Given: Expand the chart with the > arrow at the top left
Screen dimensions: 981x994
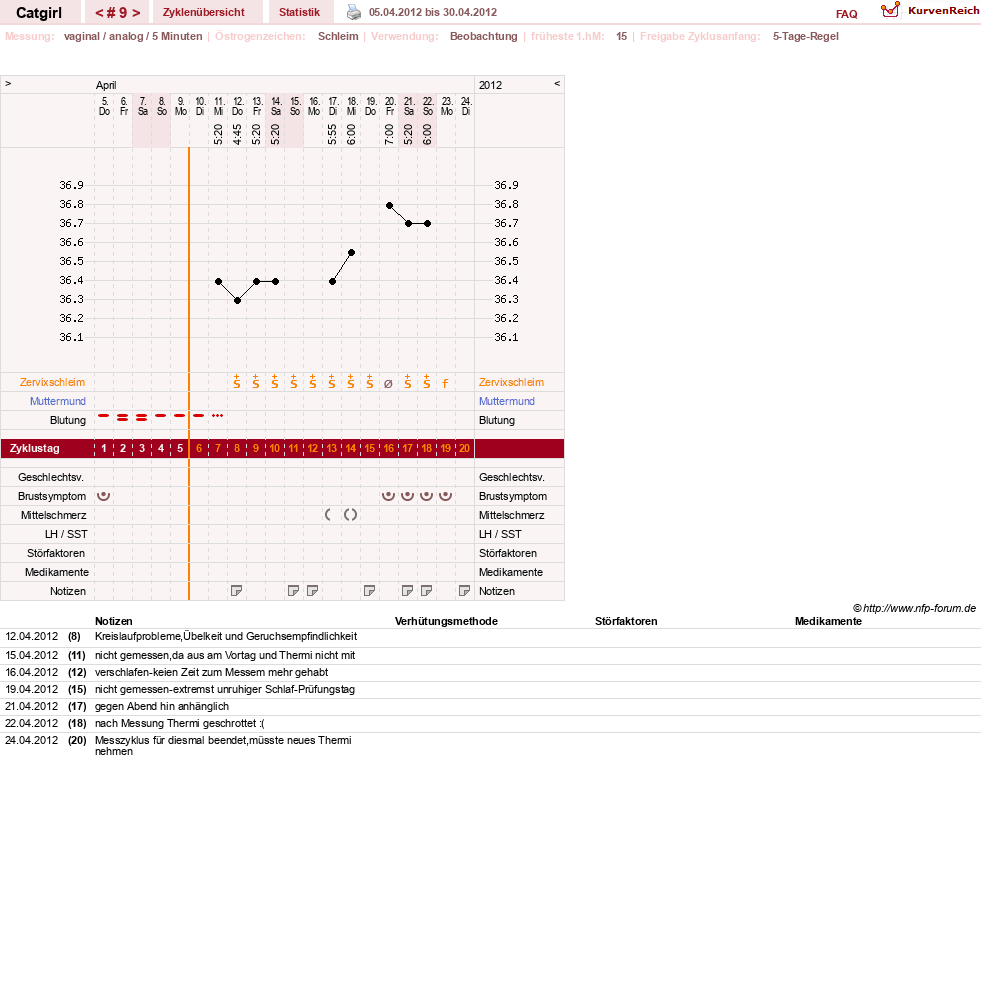Looking at the screenshot, I should pos(8,84).
